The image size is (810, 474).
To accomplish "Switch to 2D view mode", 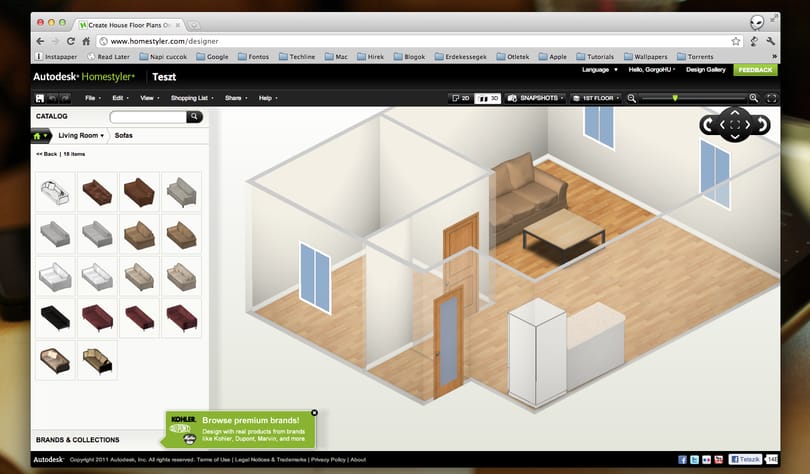I will click(x=460, y=98).
